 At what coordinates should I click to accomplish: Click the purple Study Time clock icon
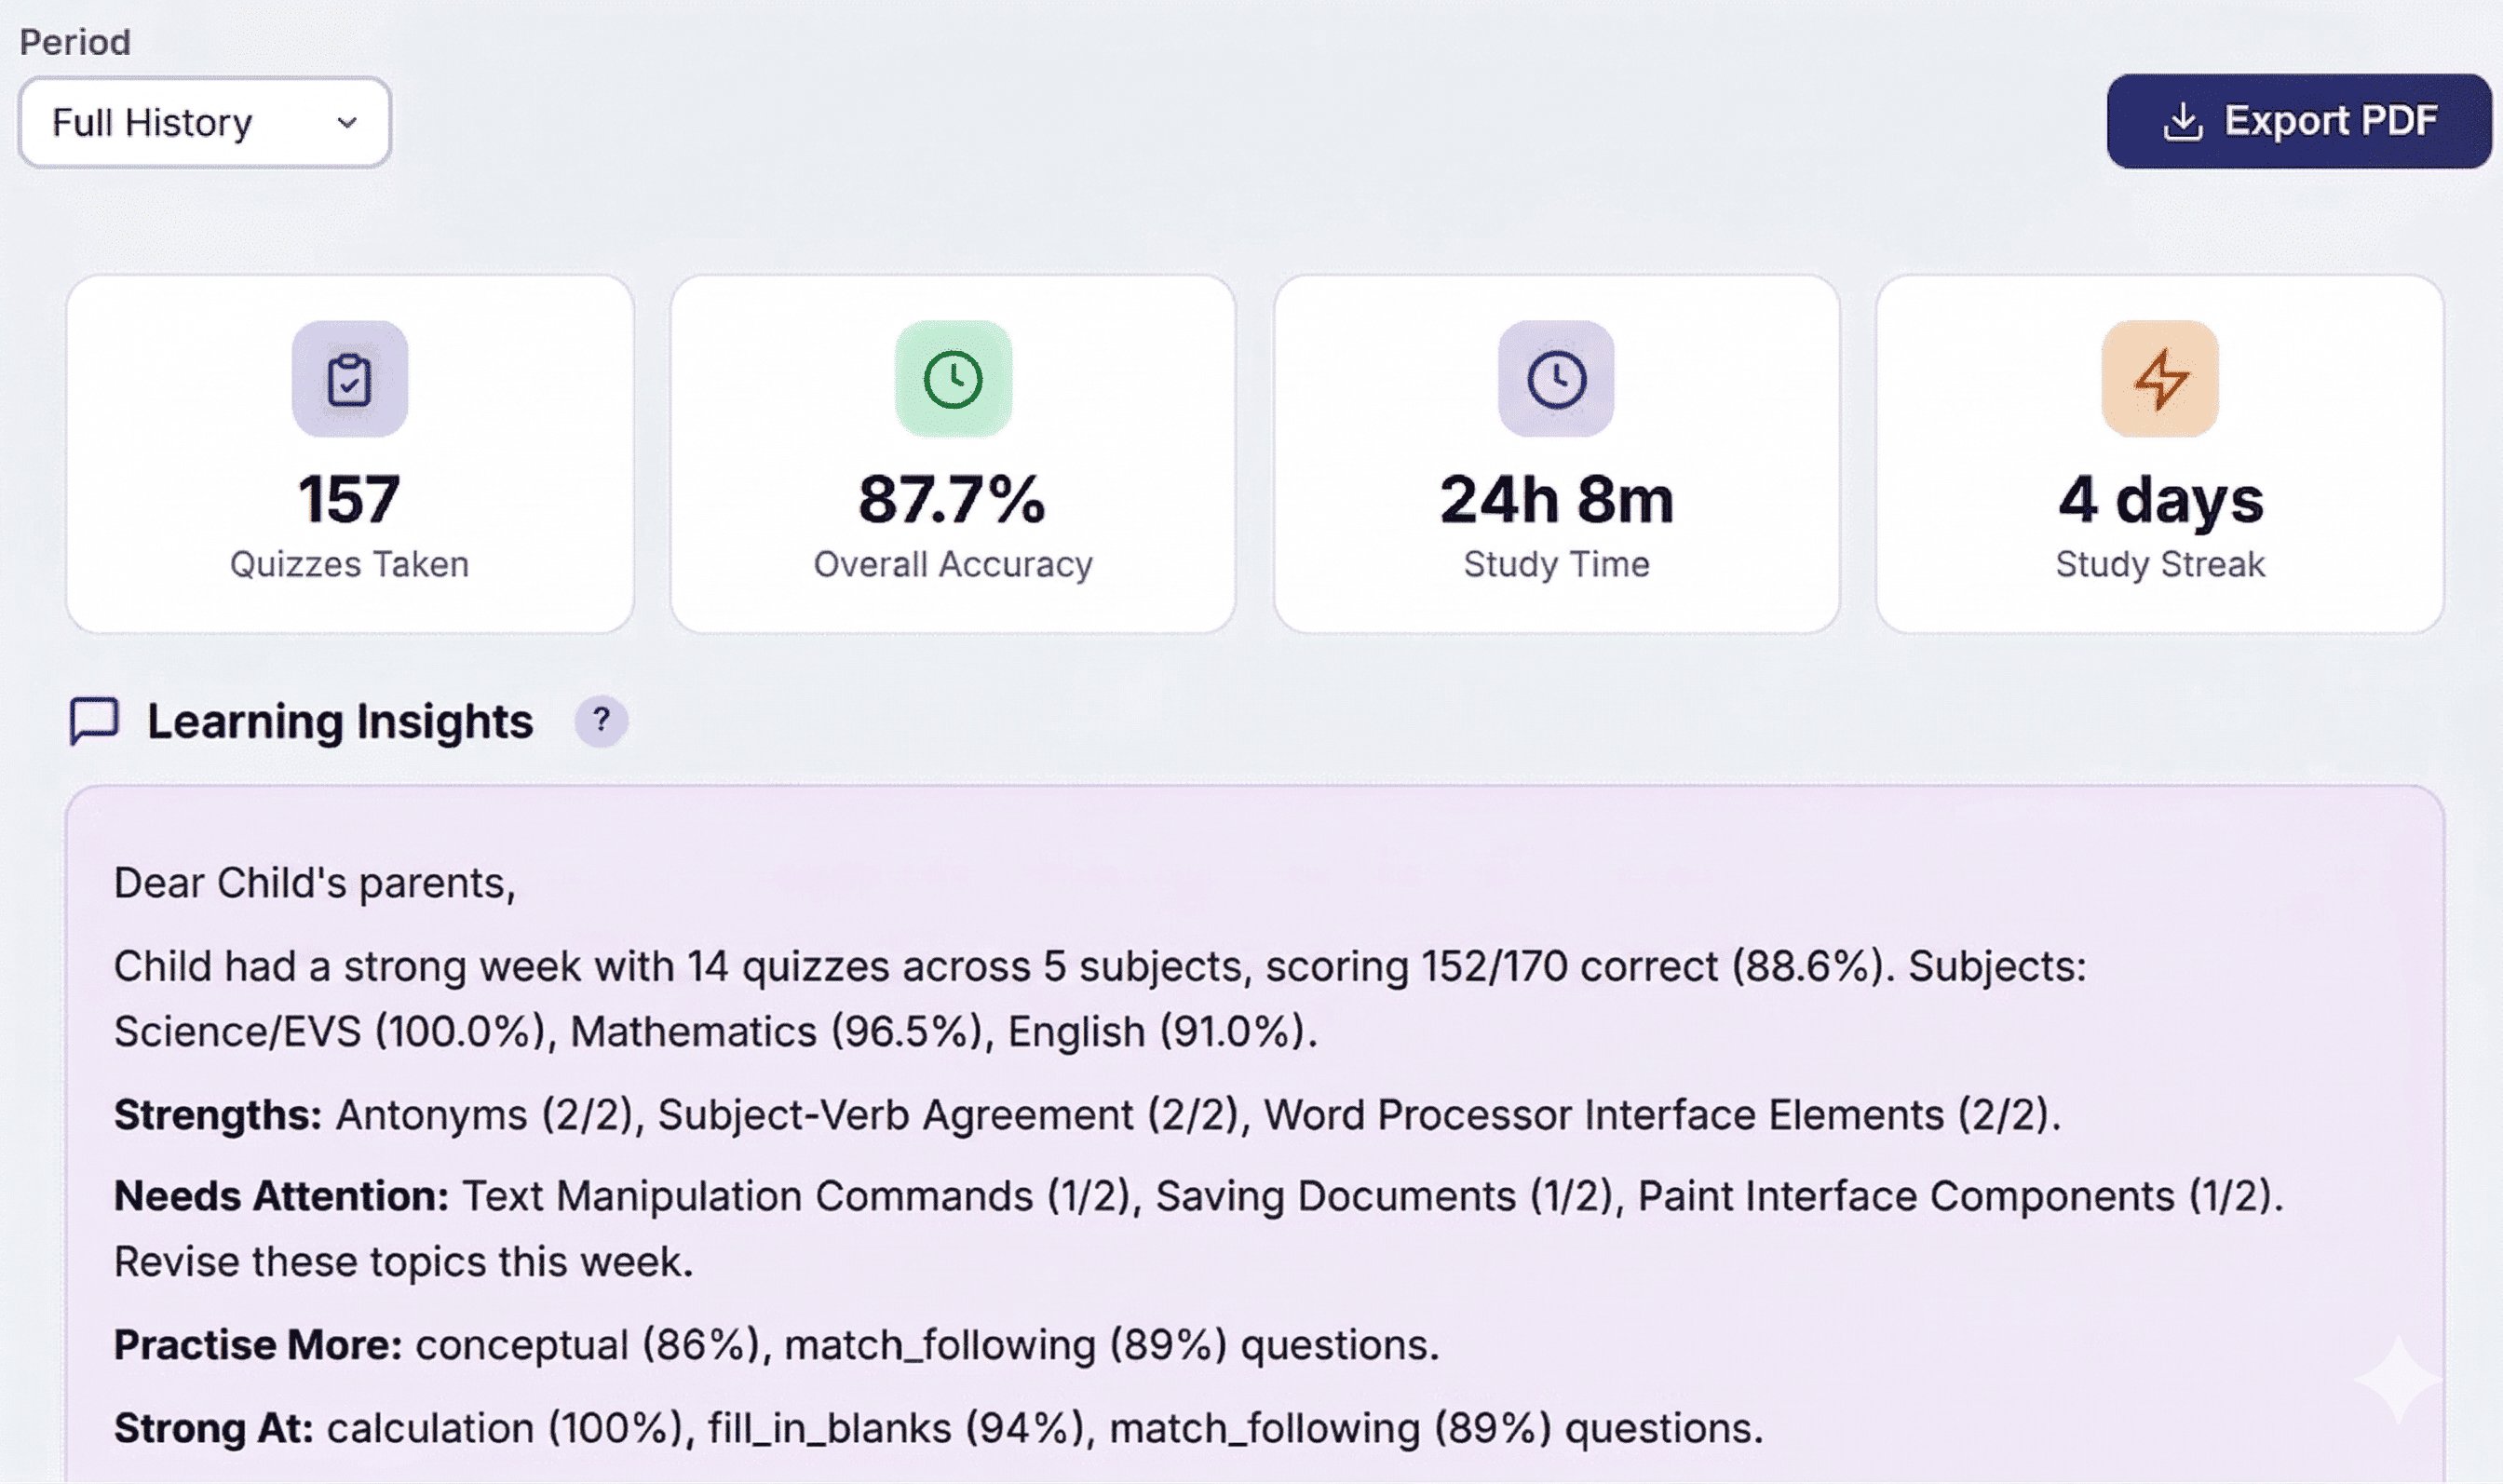pyautogui.click(x=1556, y=380)
